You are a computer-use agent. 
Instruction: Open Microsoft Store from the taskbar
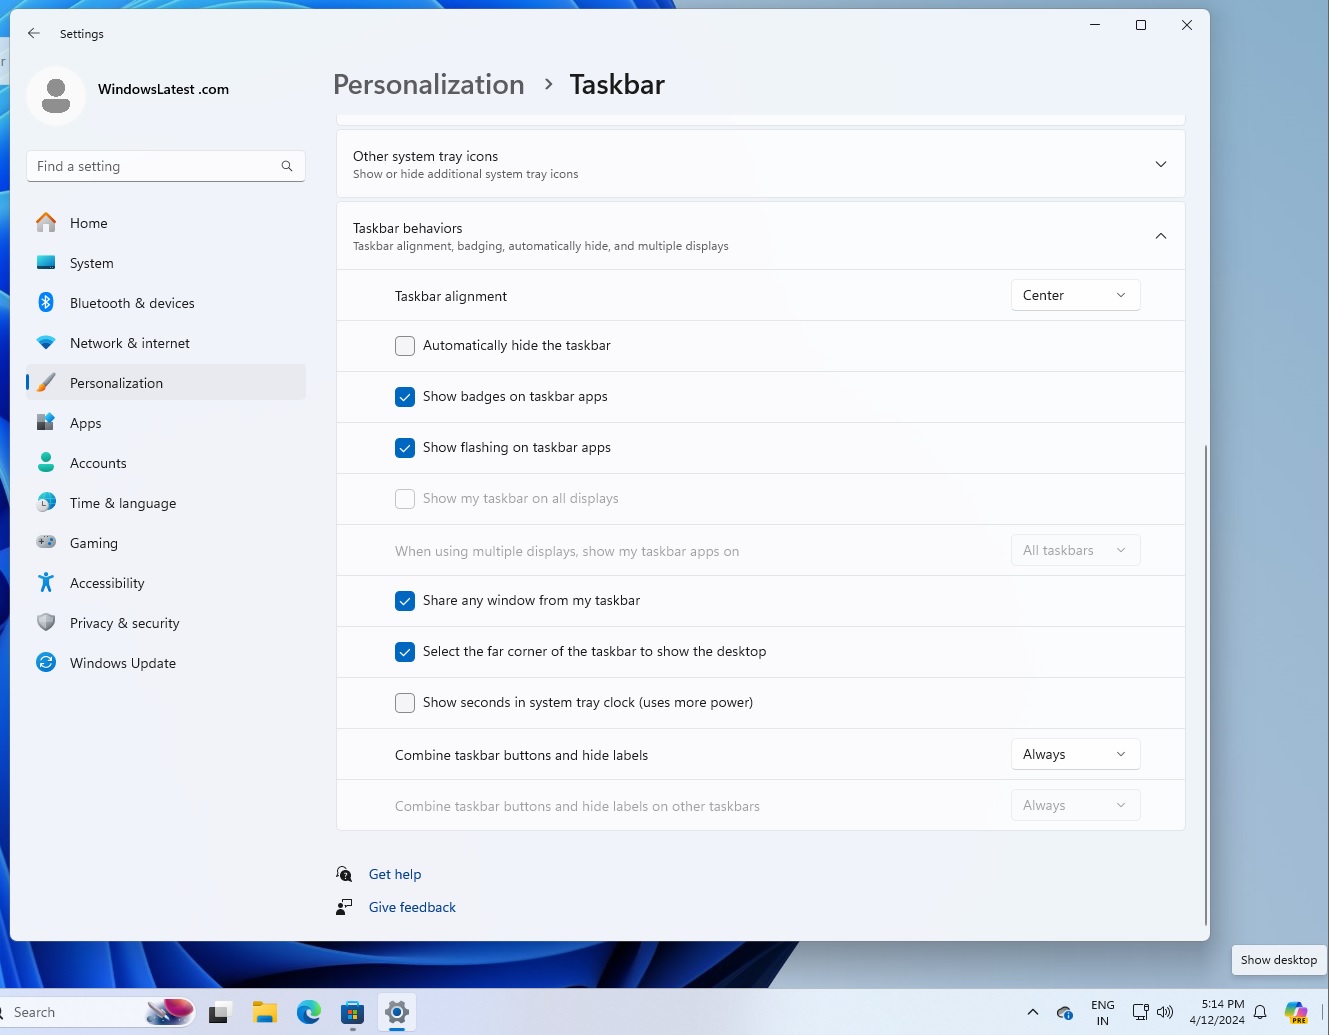351,1011
